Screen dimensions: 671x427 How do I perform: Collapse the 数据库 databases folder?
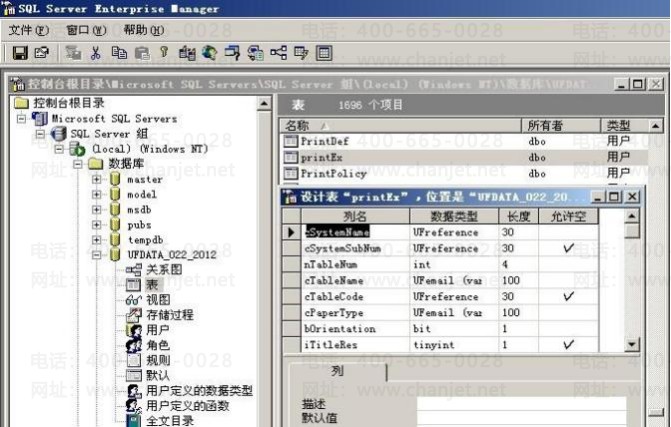[77, 164]
